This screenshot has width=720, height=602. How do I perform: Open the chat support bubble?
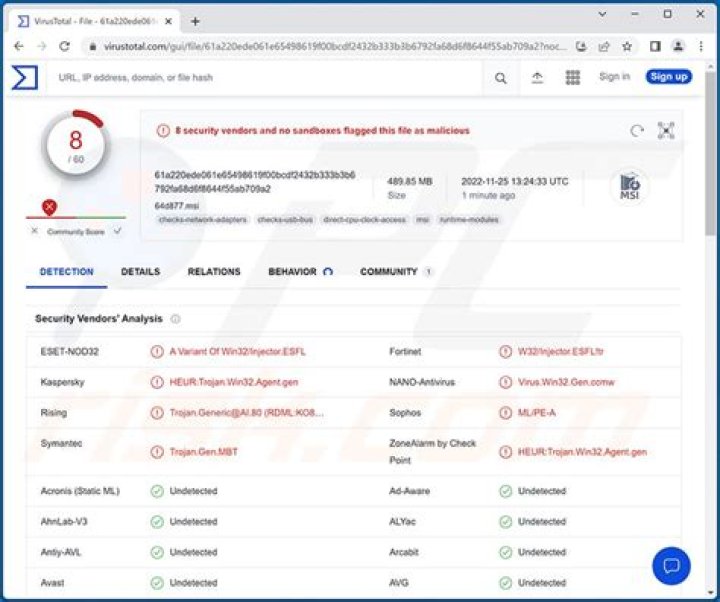click(x=671, y=565)
